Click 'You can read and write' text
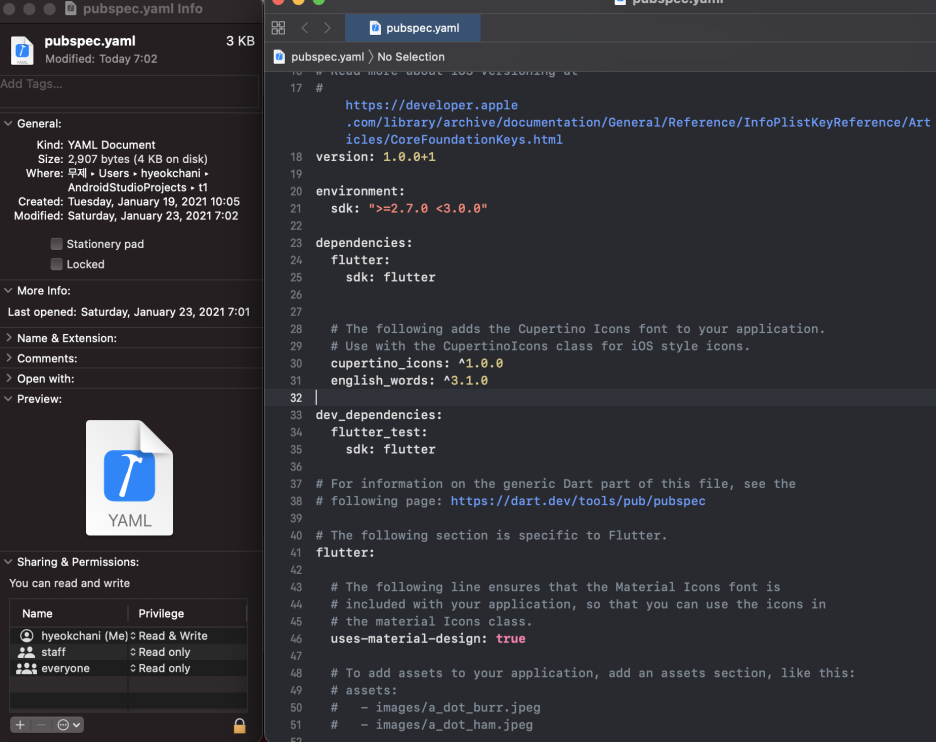The width and height of the screenshot is (936, 742). pyautogui.click(x=69, y=583)
